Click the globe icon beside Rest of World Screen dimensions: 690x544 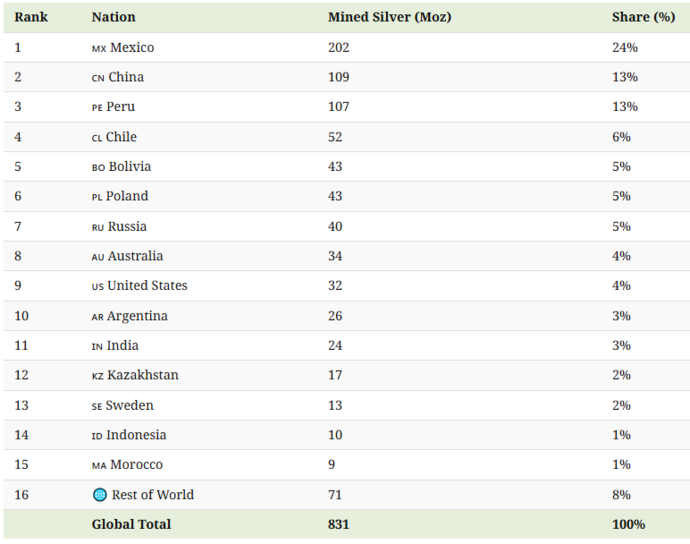(x=100, y=495)
